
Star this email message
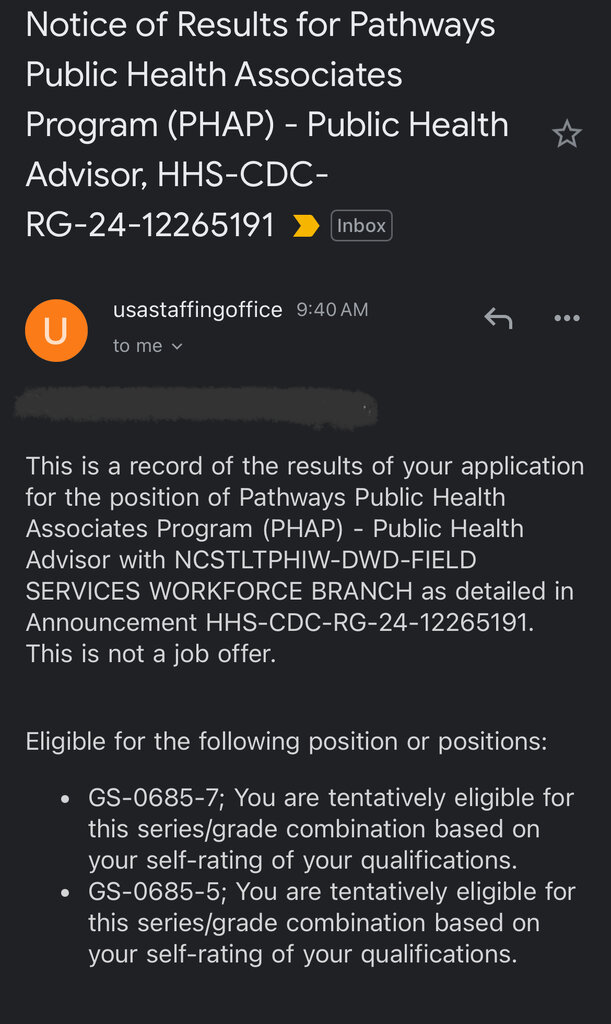pyautogui.click(x=567, y=134)
